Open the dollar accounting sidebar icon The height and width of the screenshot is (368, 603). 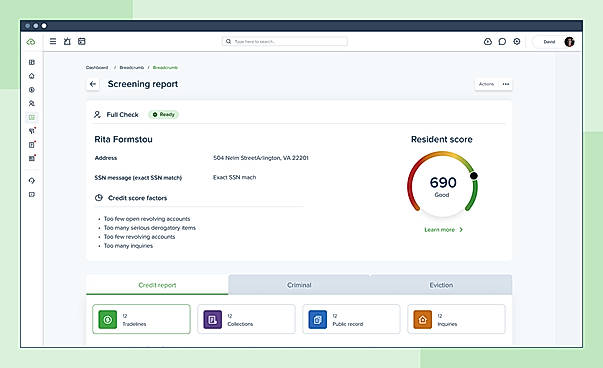click(x=32, y=90)
